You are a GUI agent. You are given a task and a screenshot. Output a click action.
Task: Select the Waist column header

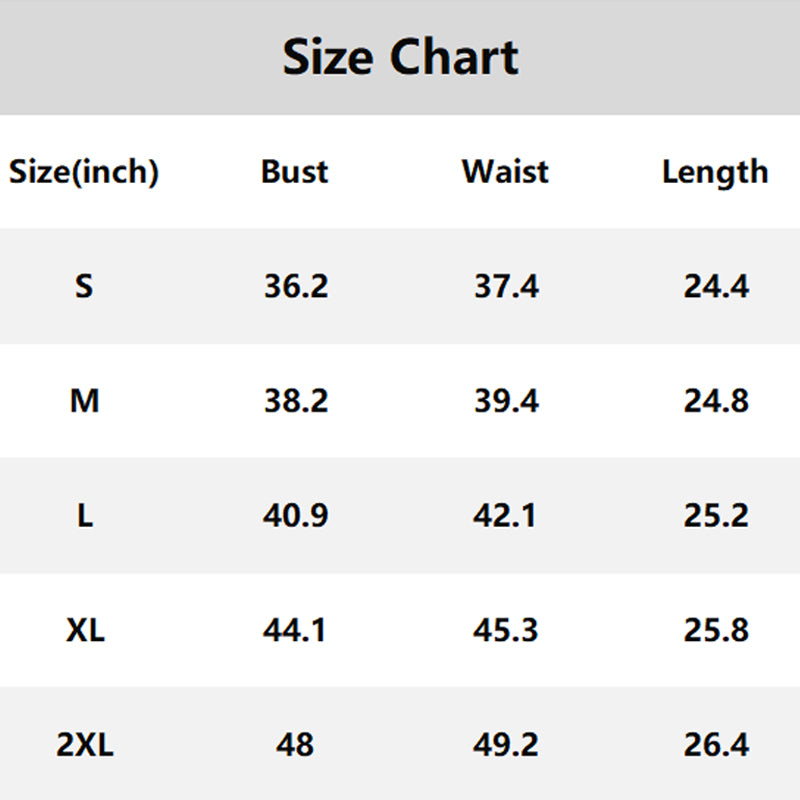click(505, 172)
